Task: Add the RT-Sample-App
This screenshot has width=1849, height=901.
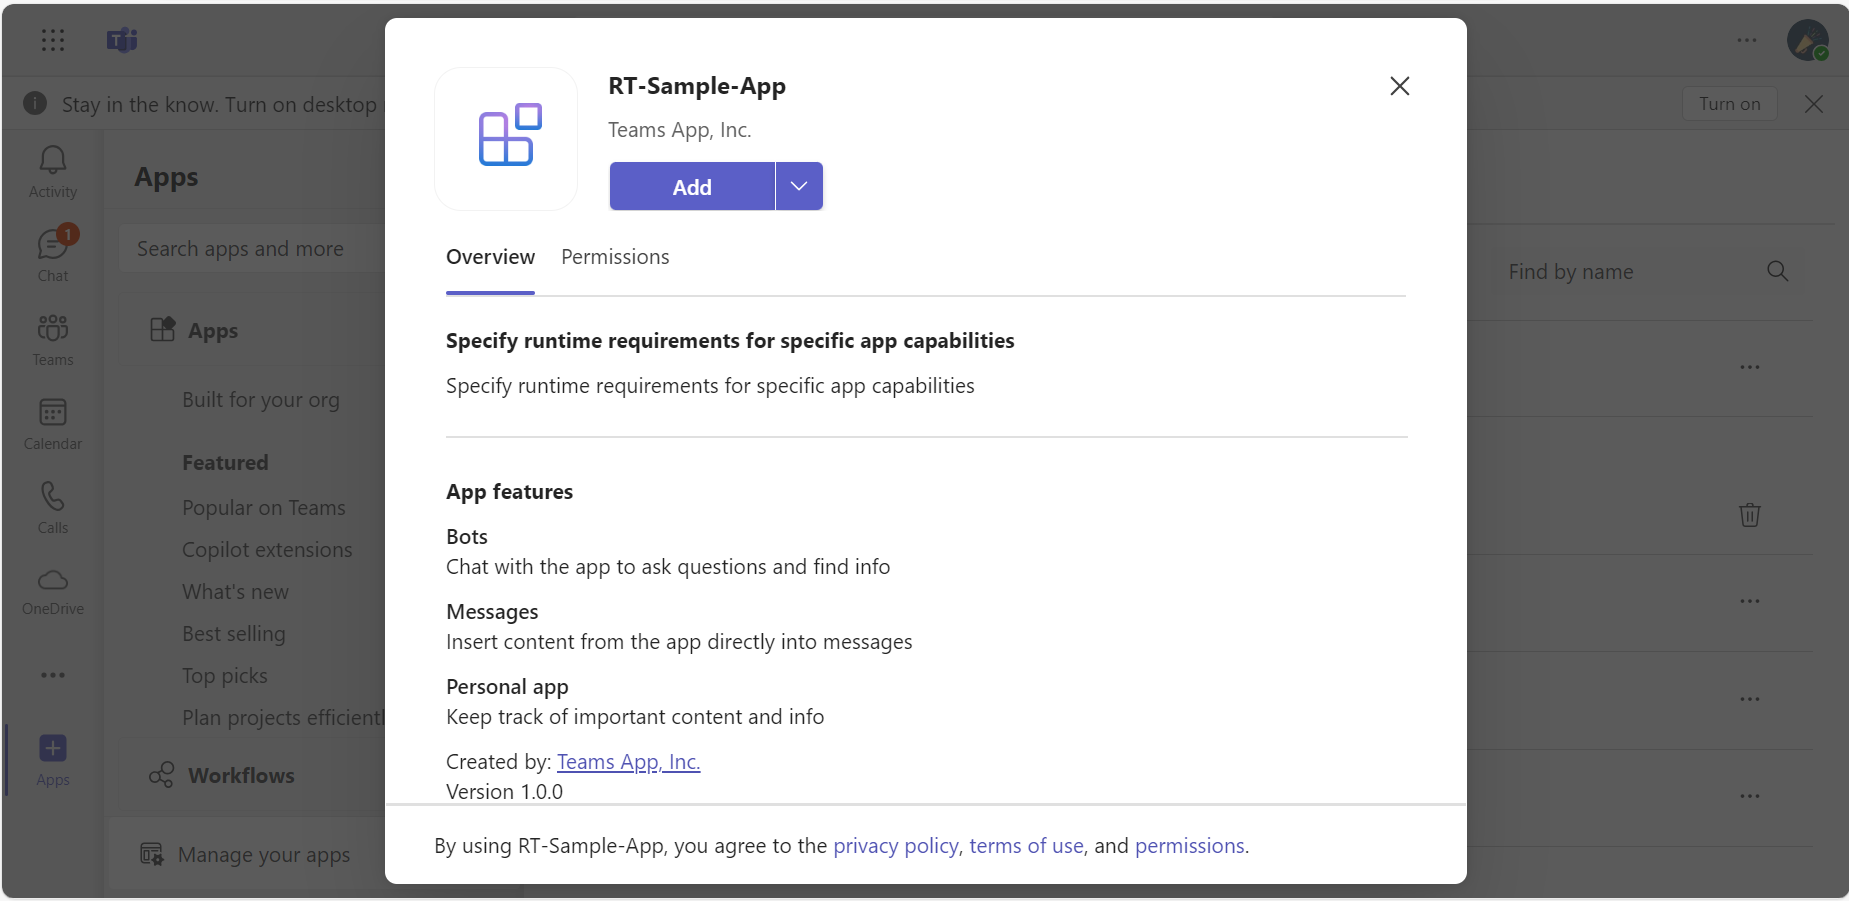Action: pyautogui.click(x=692, y=186)
